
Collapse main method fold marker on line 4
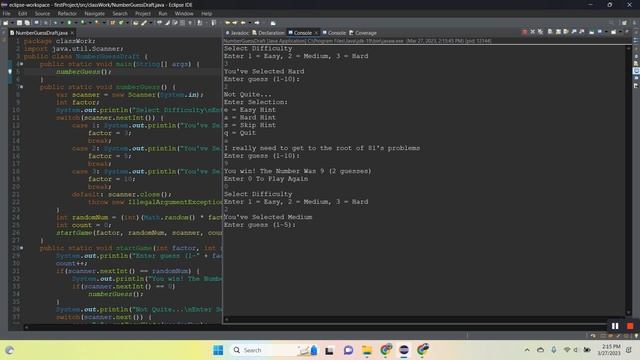click(21, 64)
